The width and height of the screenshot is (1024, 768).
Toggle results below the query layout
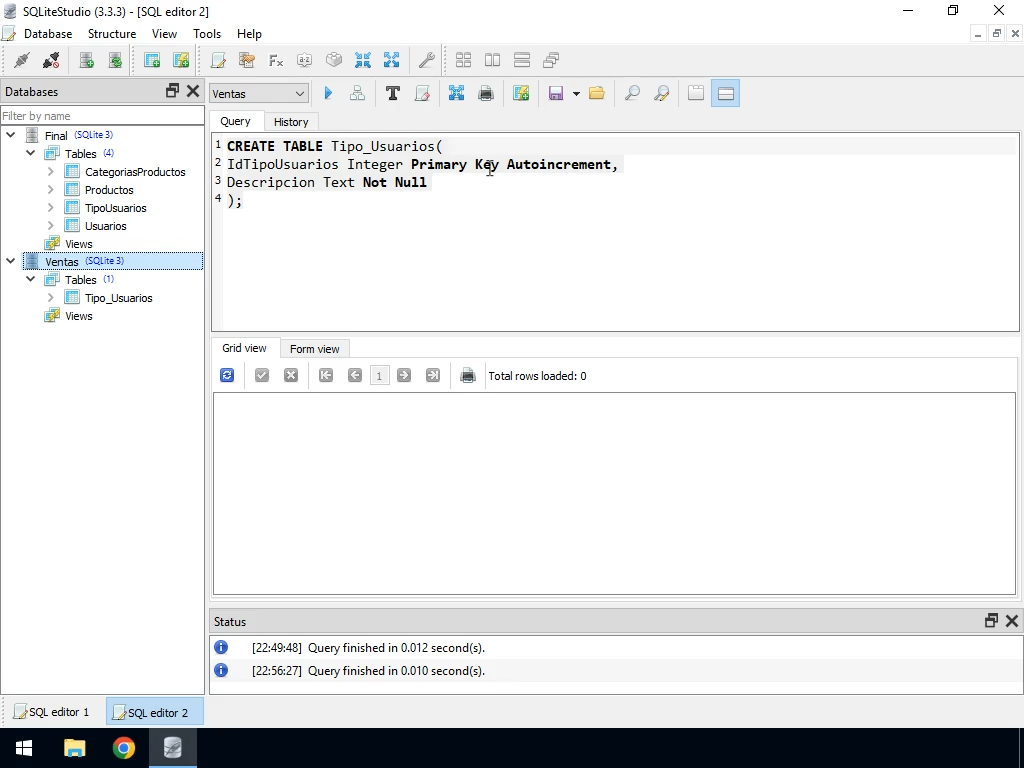[x=726, y=93]
